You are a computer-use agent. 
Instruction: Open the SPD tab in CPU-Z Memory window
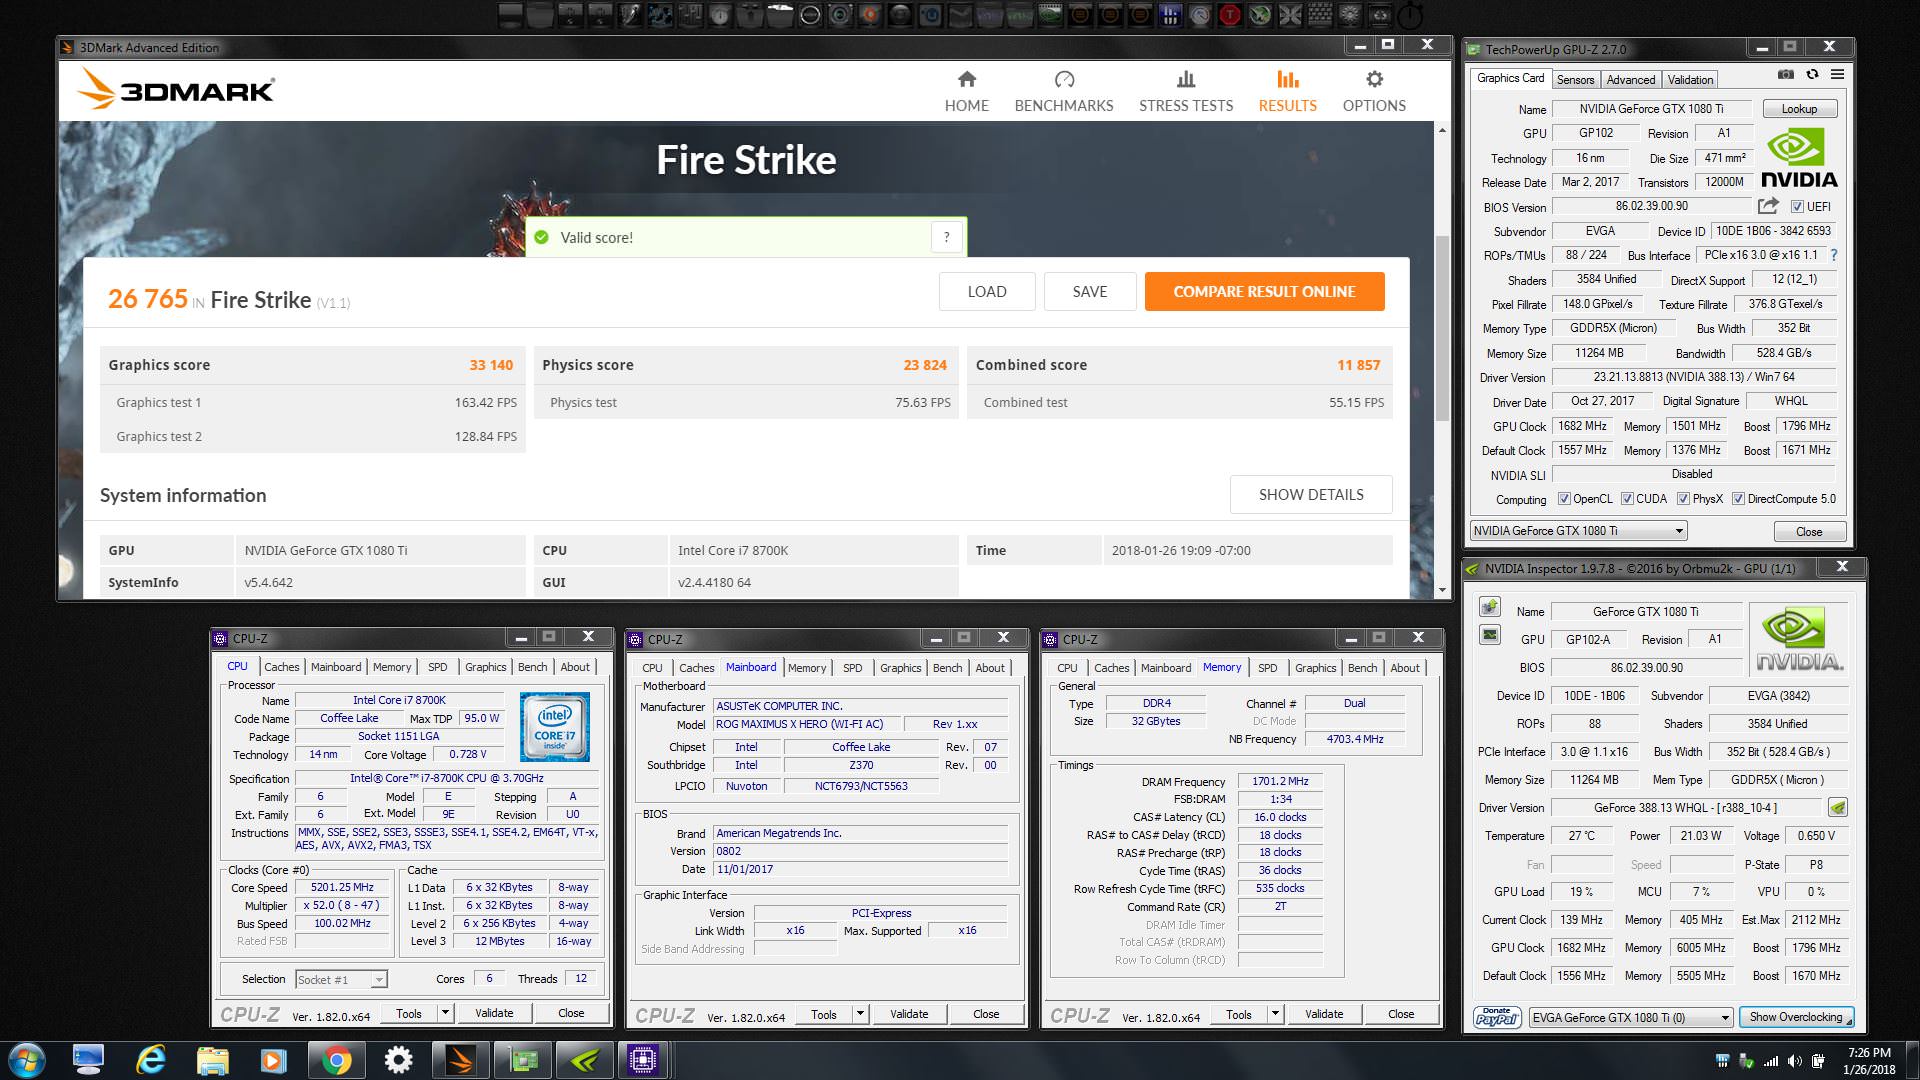[x=1267, y=668]
